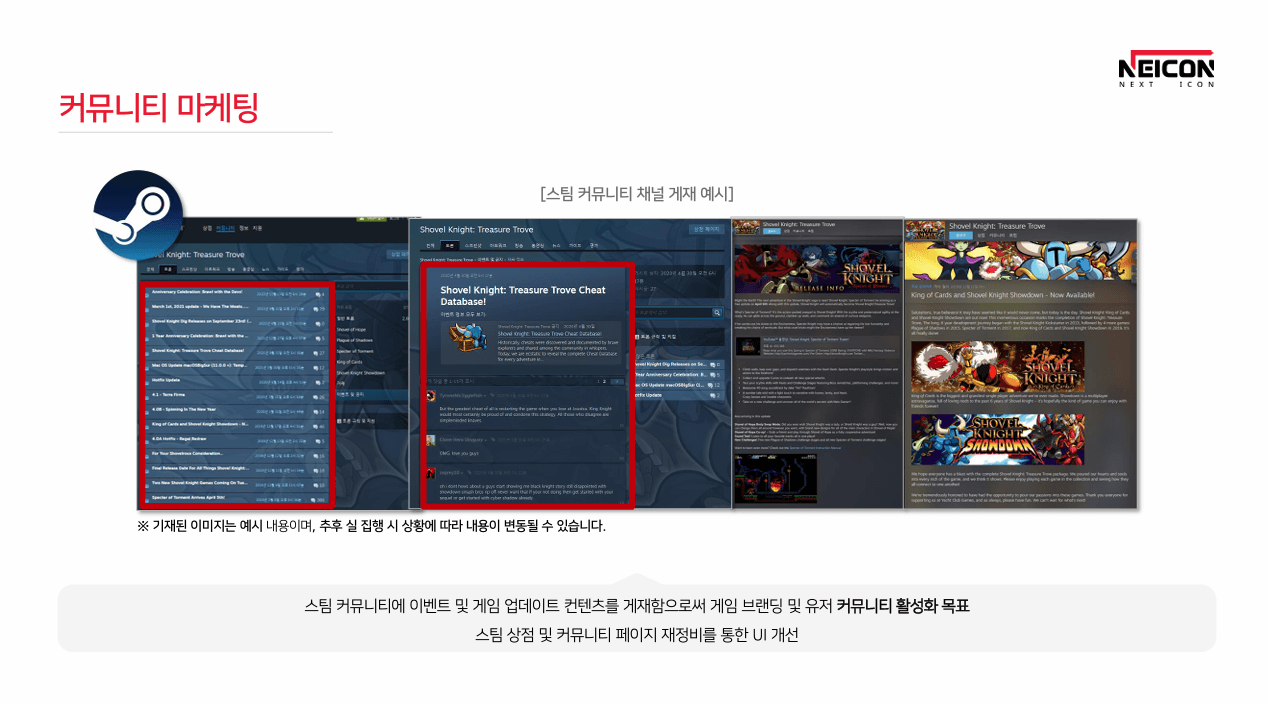Screen dimensions: 1269x705
Task: Select 'Specter of Torment' subforum in sidebar
Action: (354, 351)
